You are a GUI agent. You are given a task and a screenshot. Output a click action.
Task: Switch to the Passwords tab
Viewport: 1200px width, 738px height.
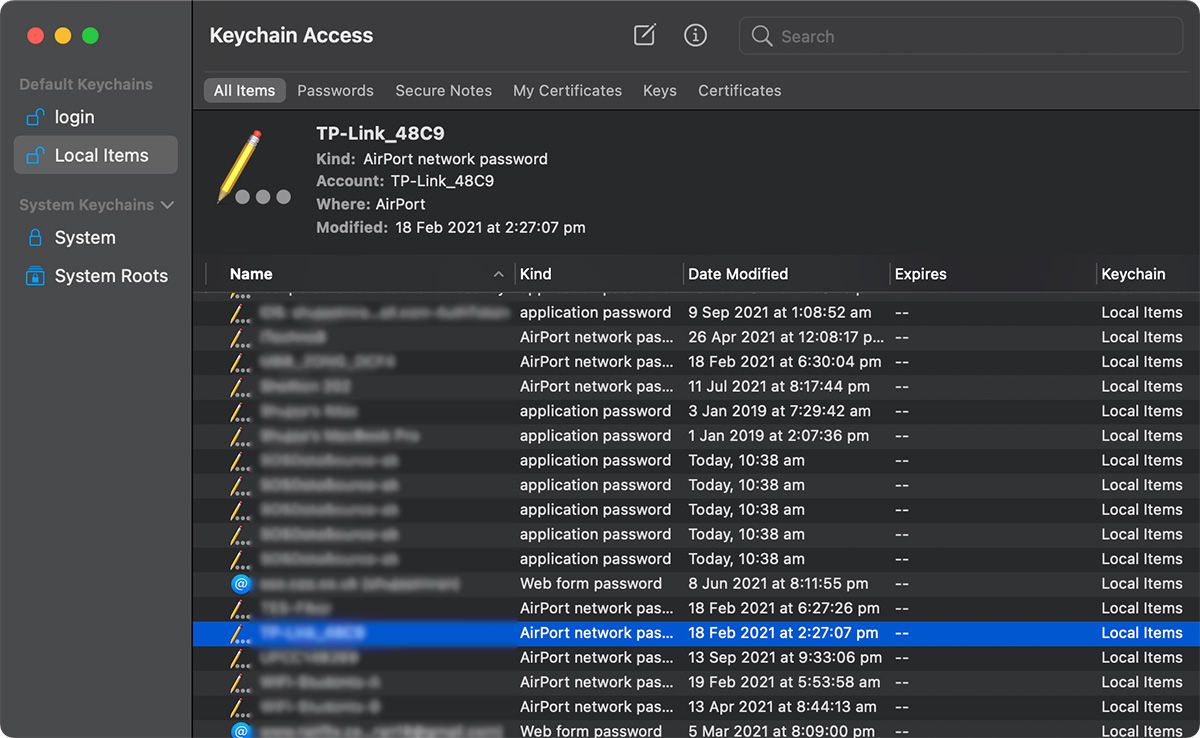pos(335,91)
